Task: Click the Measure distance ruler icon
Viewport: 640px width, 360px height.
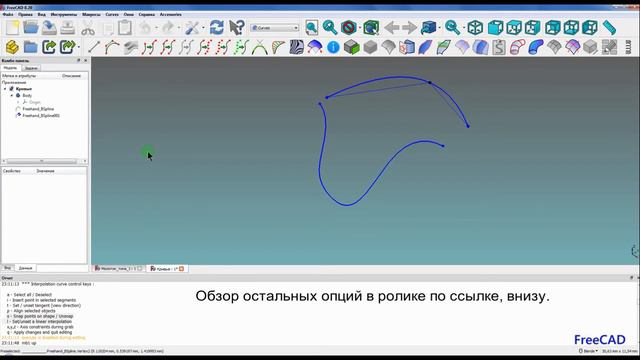Action: [609, 28]
